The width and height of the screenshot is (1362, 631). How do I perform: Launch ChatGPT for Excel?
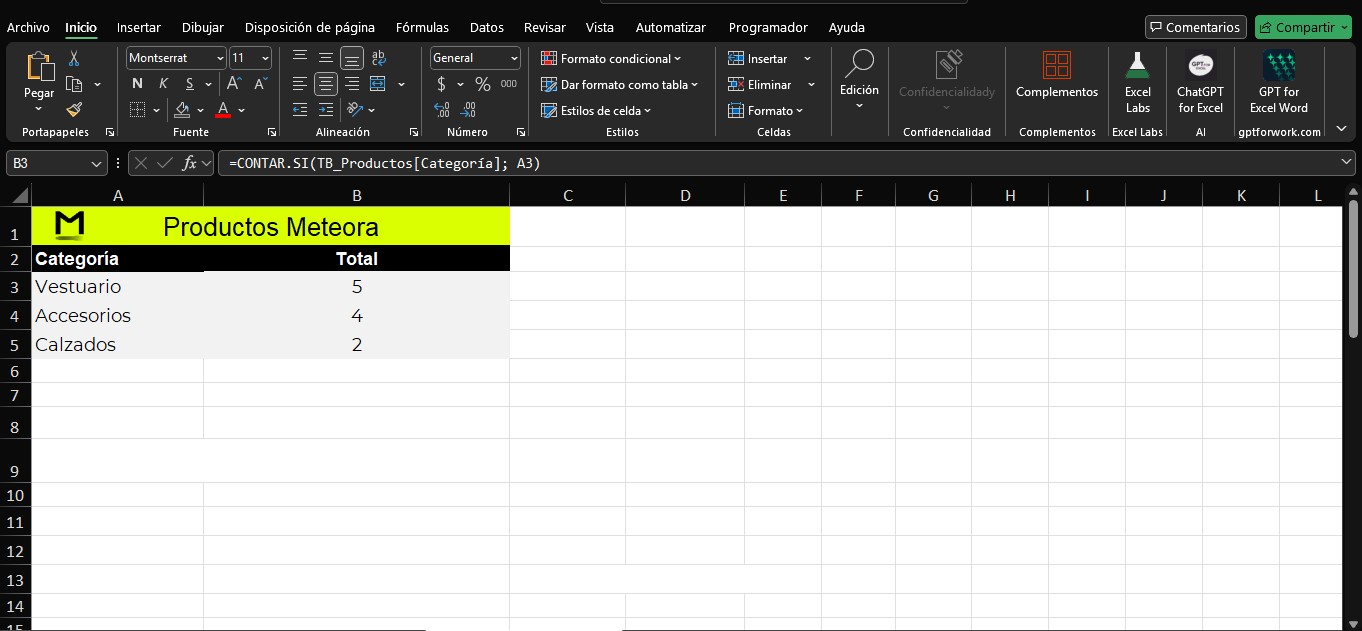tap(1200, 83)
